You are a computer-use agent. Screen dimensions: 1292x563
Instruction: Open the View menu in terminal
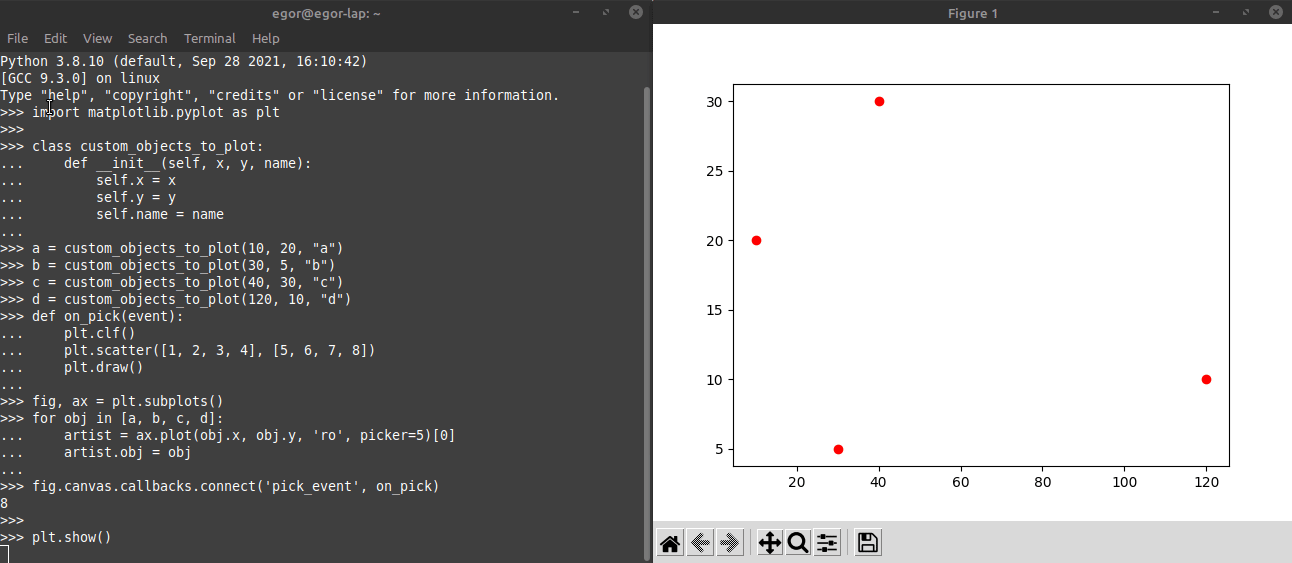tap(97, 38)
